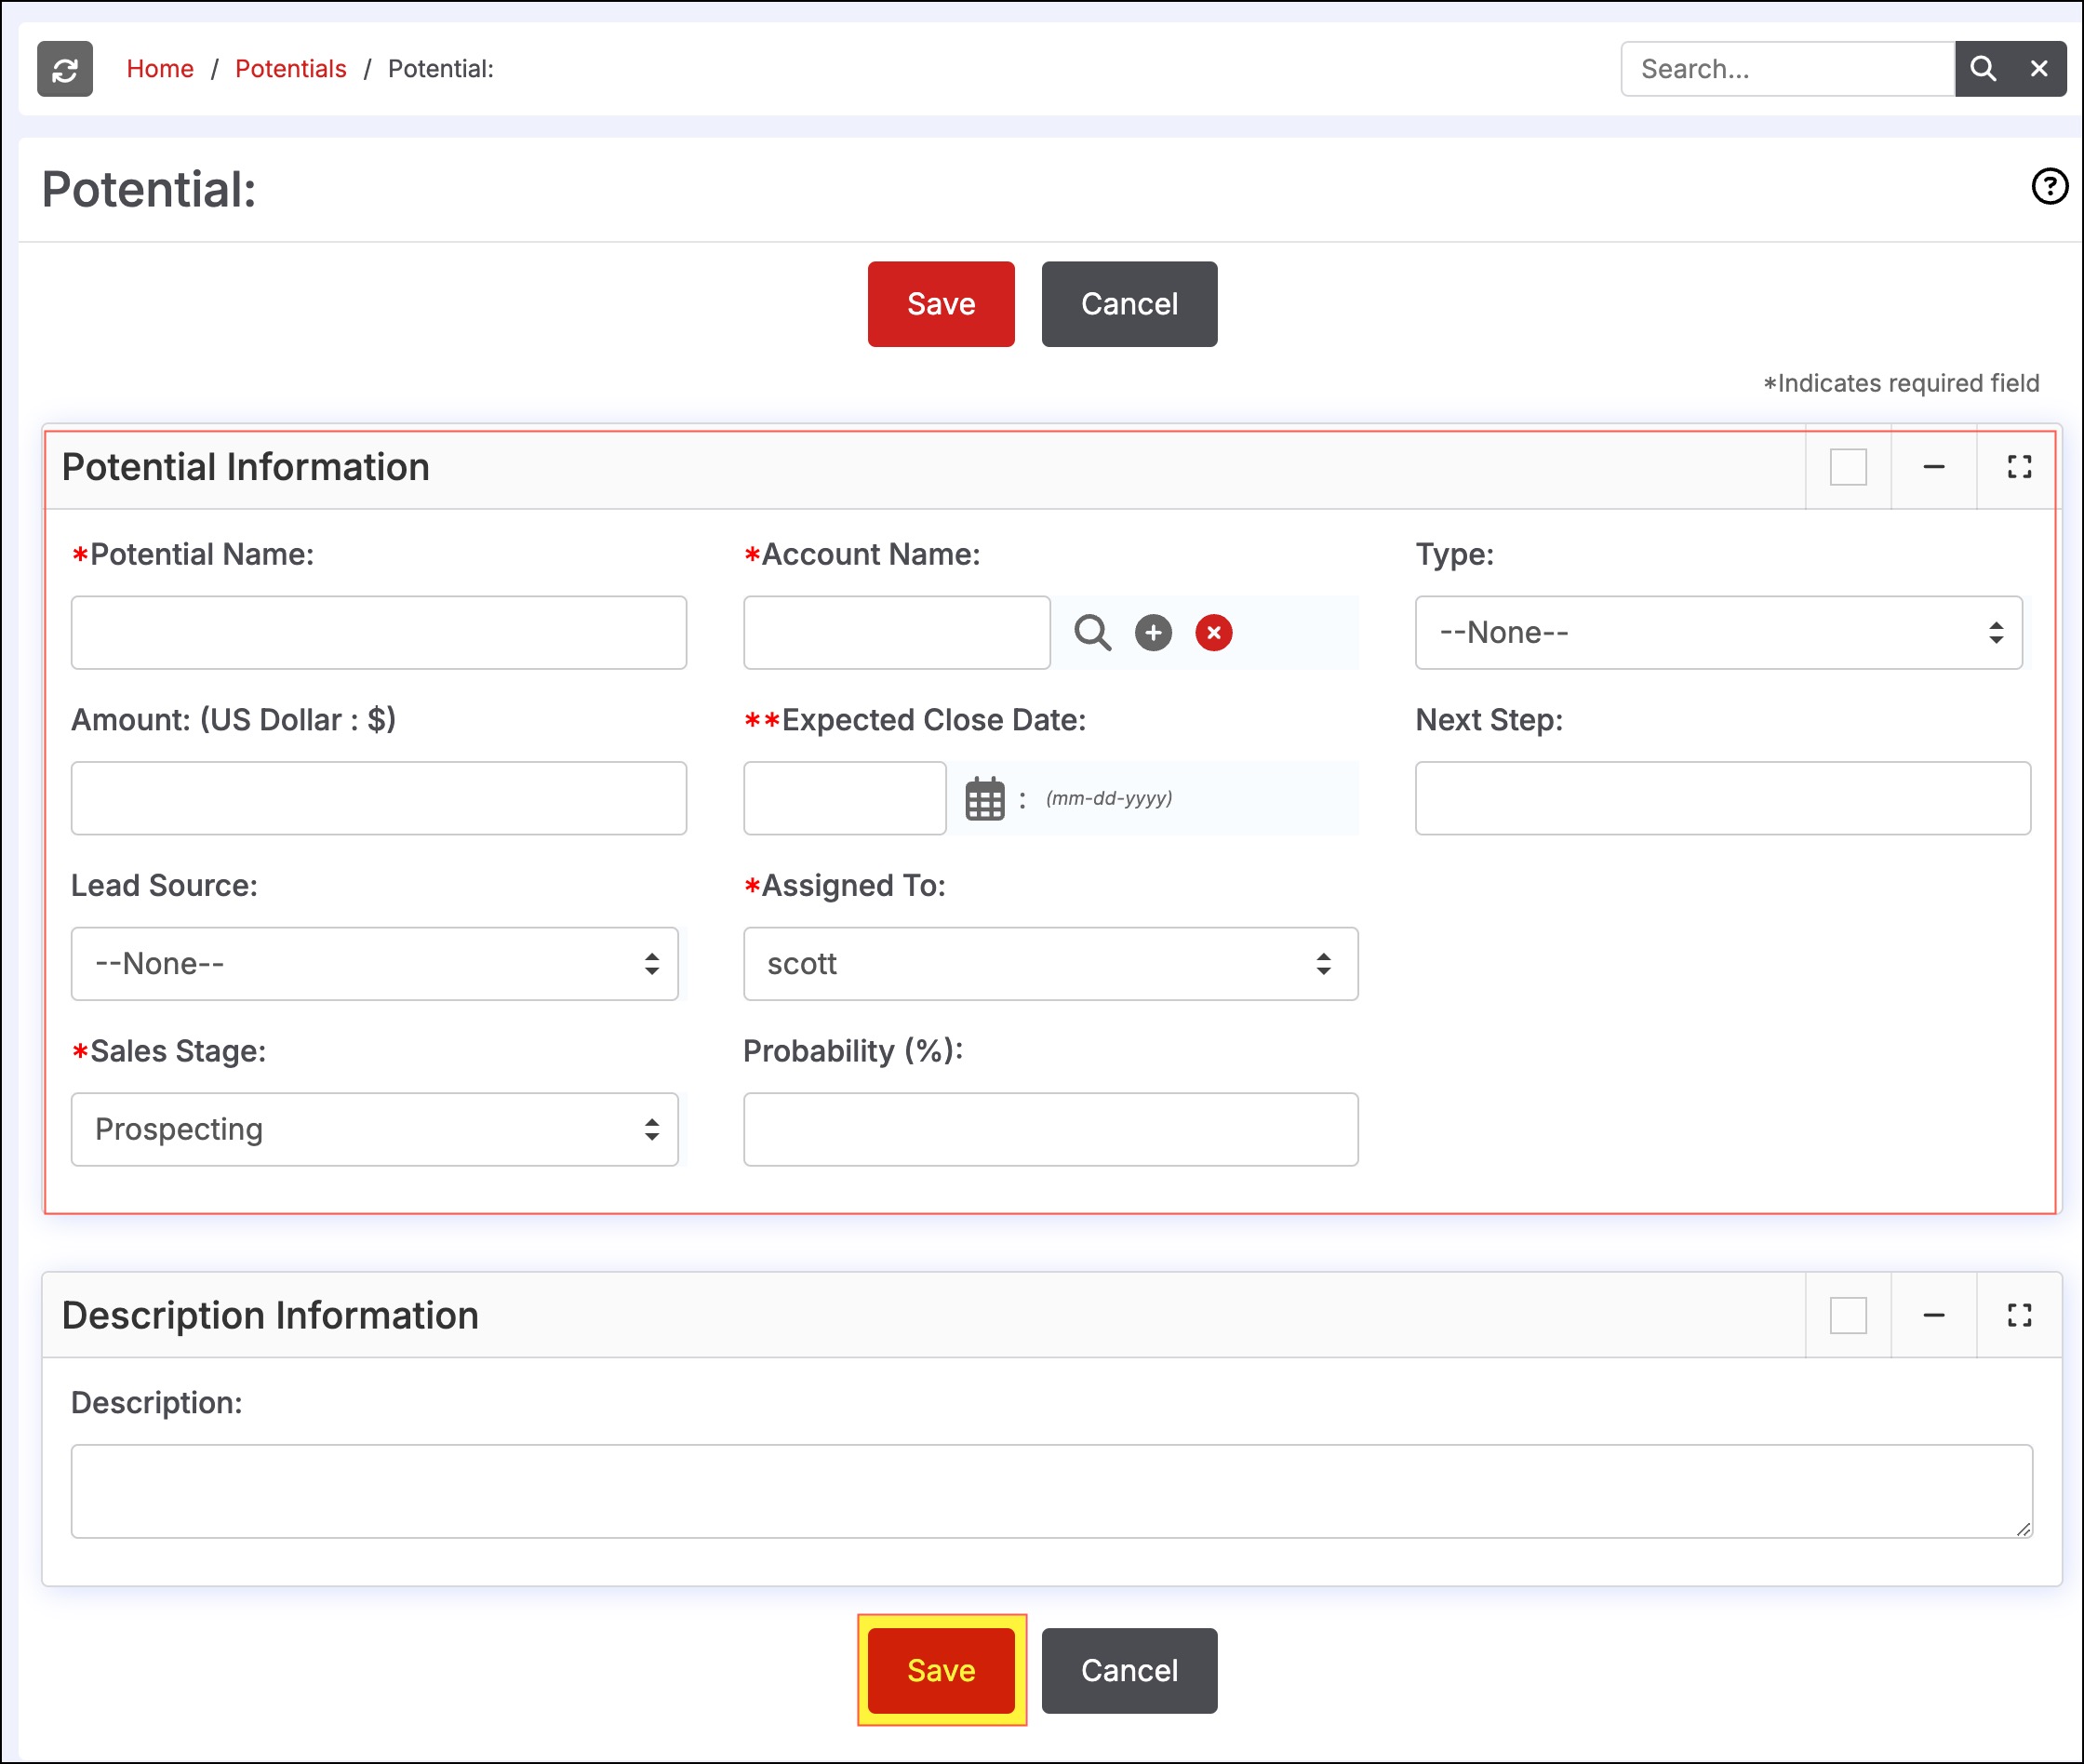Focus the Search input field
2084x1764 pixels.
(x=1787, y=69)
